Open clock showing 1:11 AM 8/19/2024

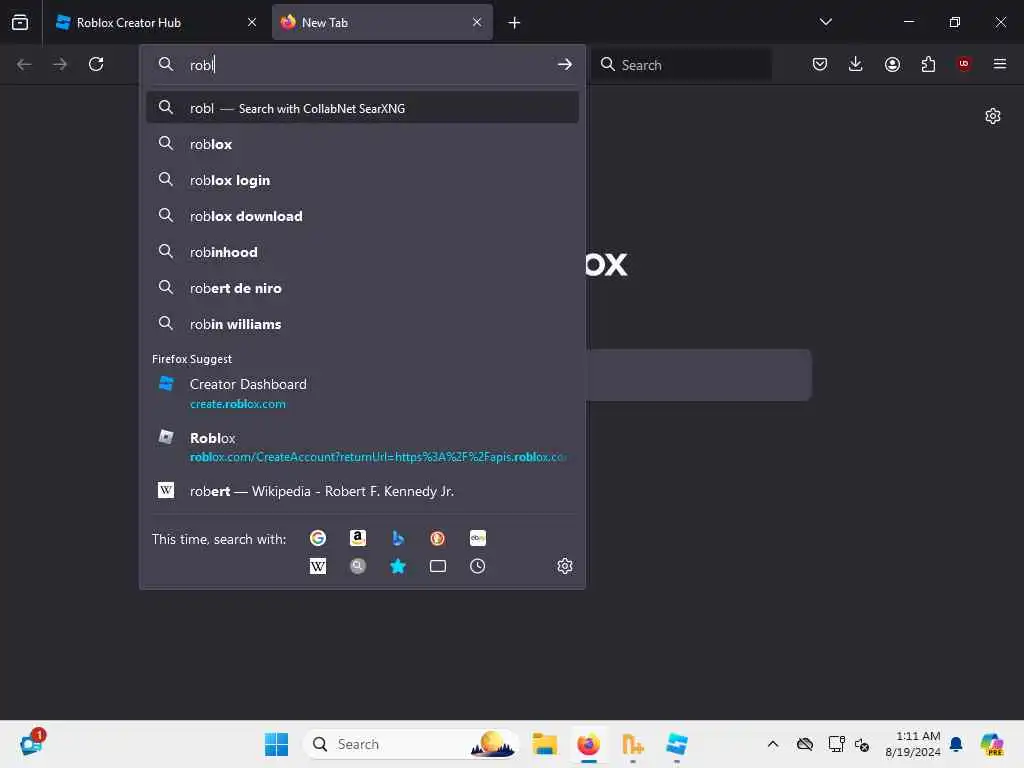point(912,744)
